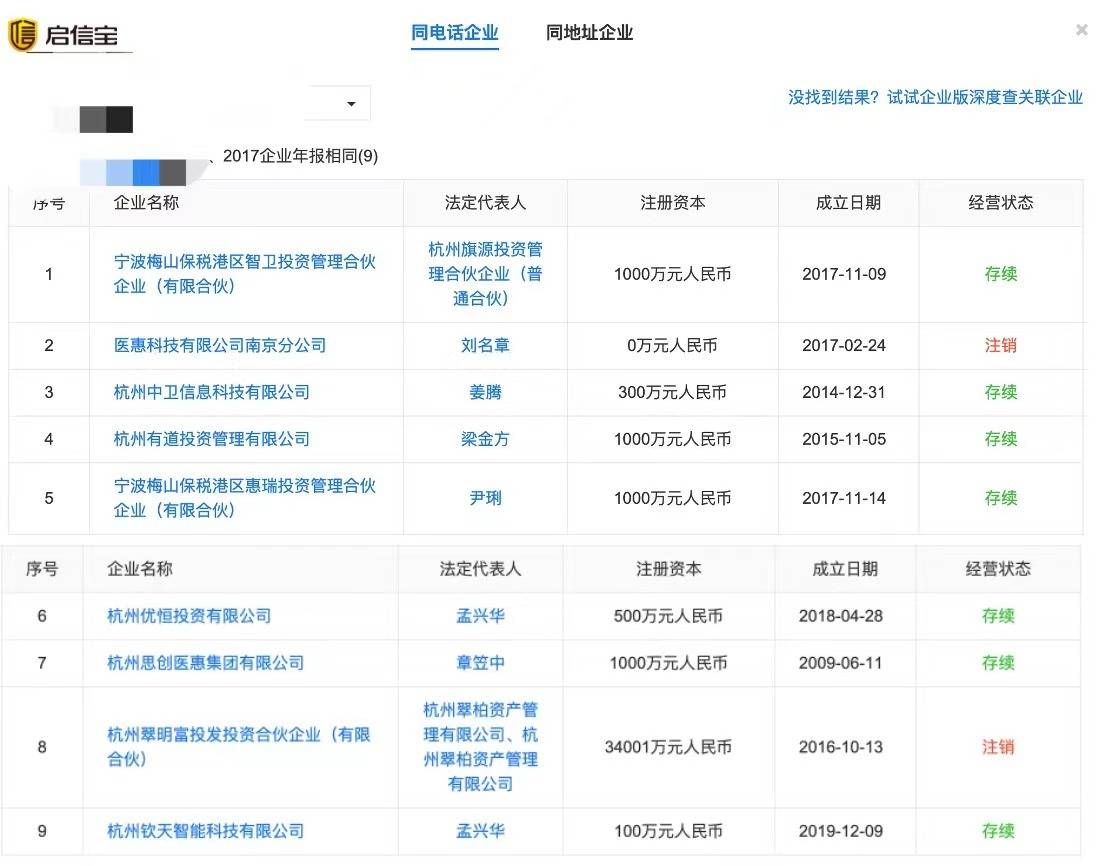Click legal representative 孟兴华 in row 6

point(479,616)
